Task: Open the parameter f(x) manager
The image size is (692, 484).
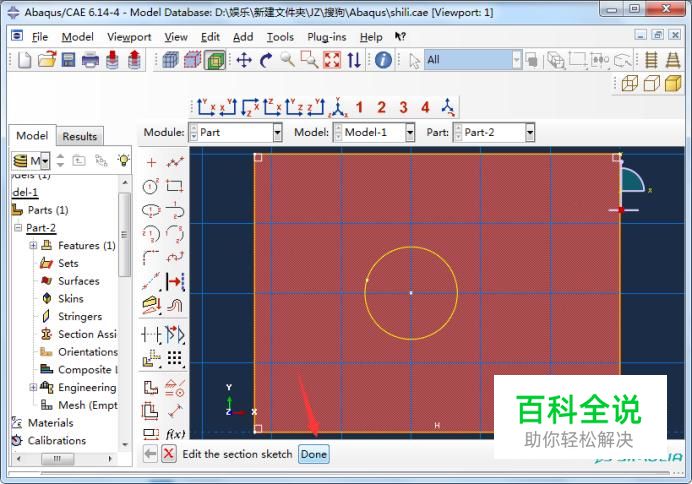Action: click(175, 434)
